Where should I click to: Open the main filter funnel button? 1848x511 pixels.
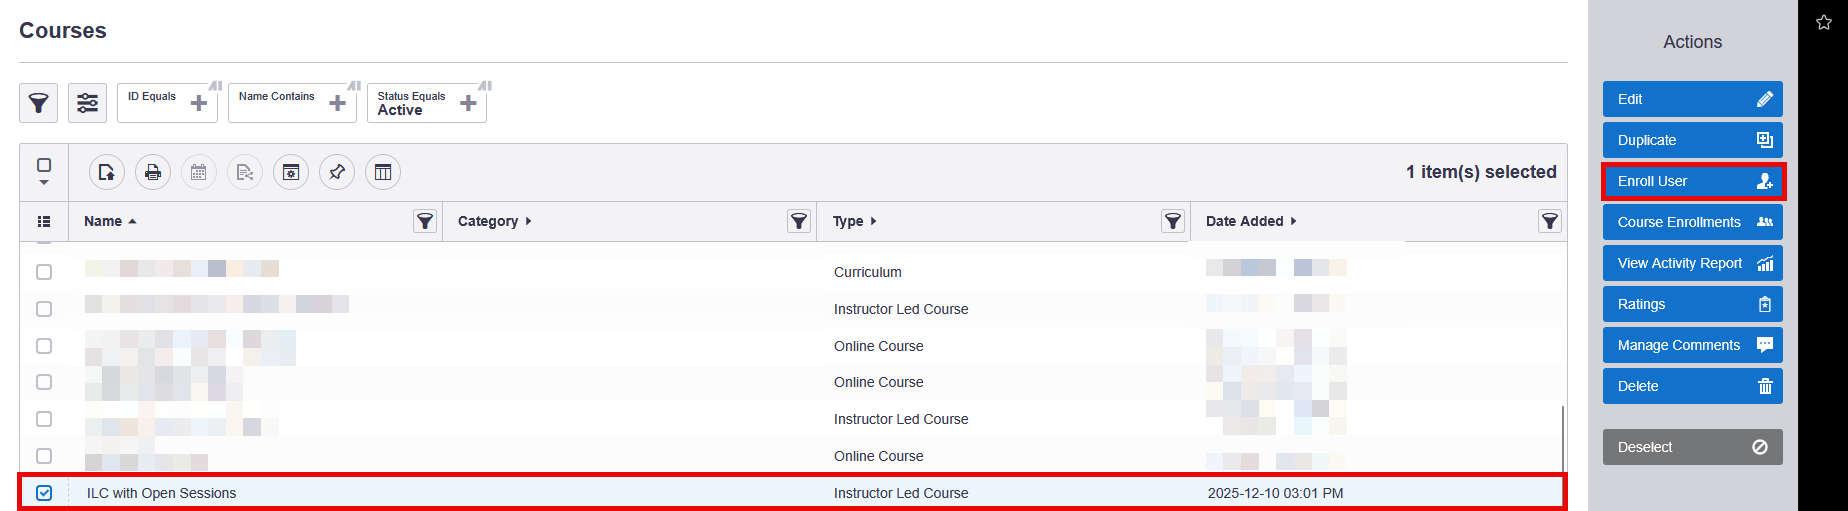[38, 103]
